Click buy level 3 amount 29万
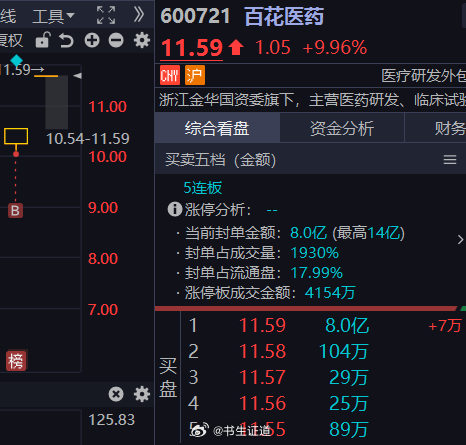 coord(349,377)
